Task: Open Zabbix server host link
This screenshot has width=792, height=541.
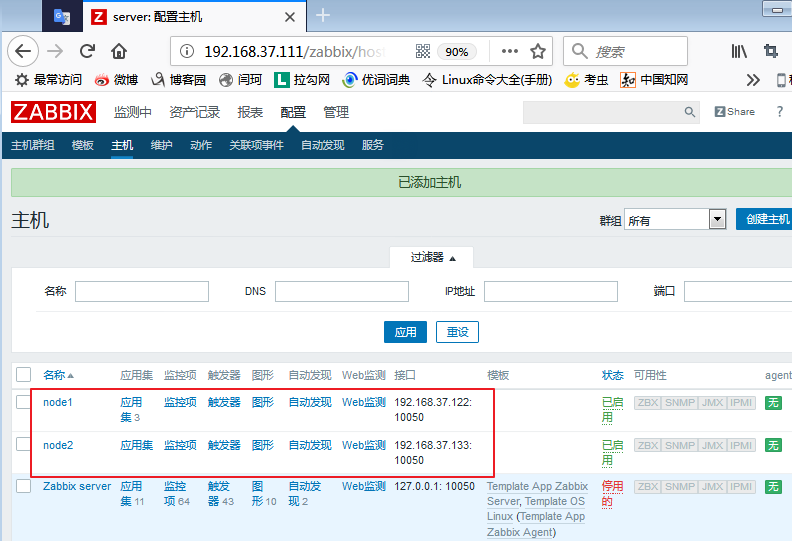Action: (x=77, y=486)
